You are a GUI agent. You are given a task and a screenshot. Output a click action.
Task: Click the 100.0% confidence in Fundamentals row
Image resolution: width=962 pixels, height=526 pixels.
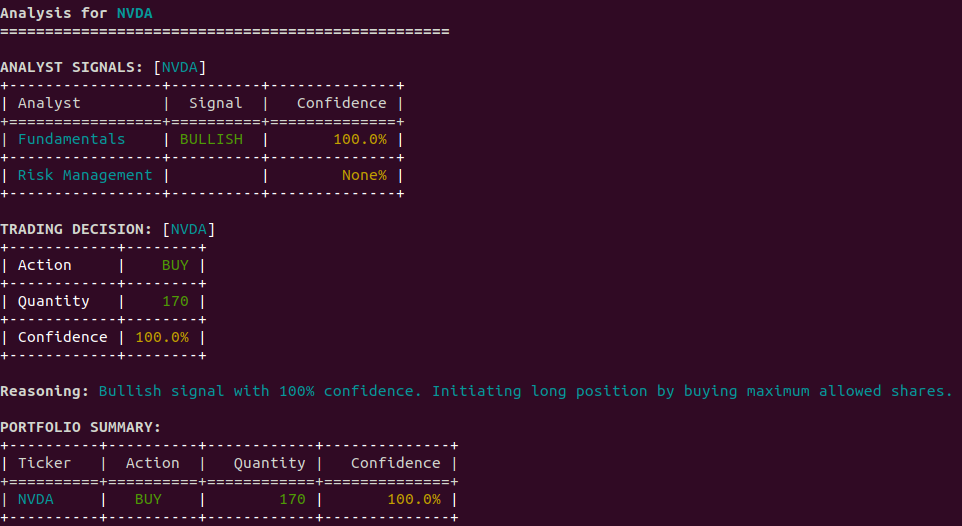click(x=360, y=139)
